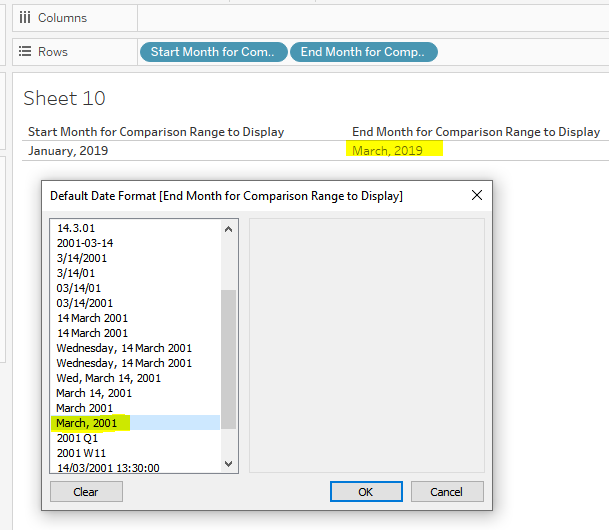This screenshot has width=609, height=530.
Task: Select the highlighted March, 2001 format
Action: (x=135, y=423)
